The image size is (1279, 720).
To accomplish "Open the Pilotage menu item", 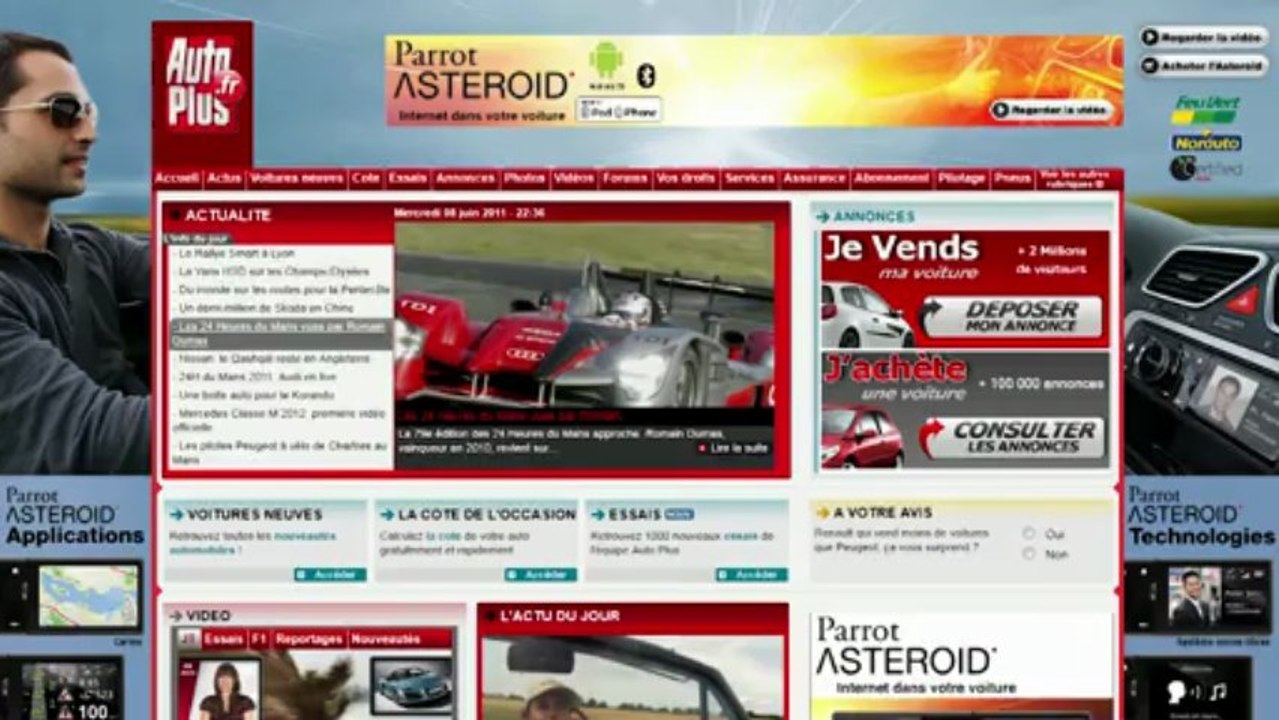I will pyautogui.click(x=962, y=178).
